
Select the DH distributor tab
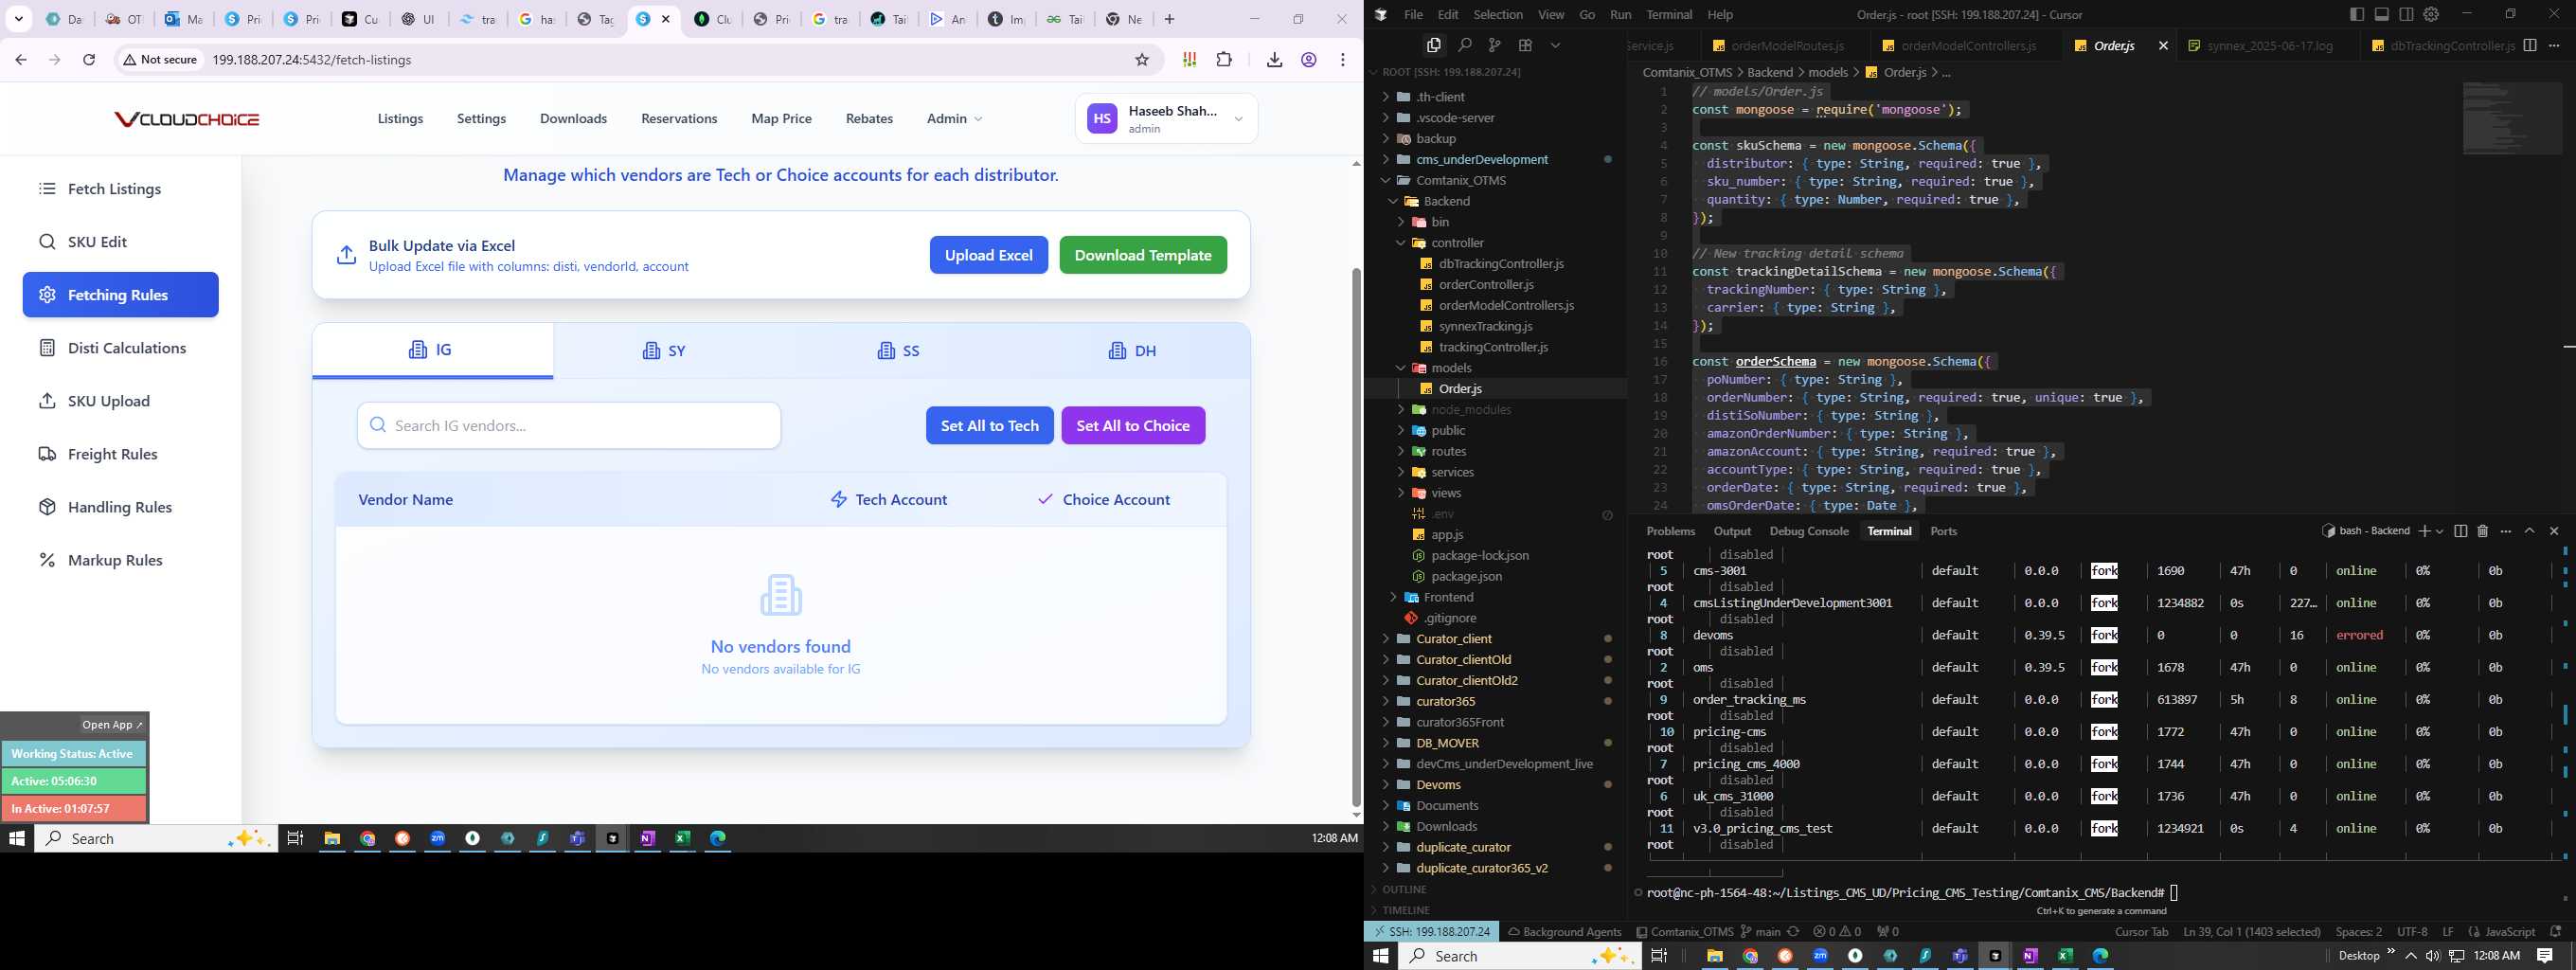1132,351
